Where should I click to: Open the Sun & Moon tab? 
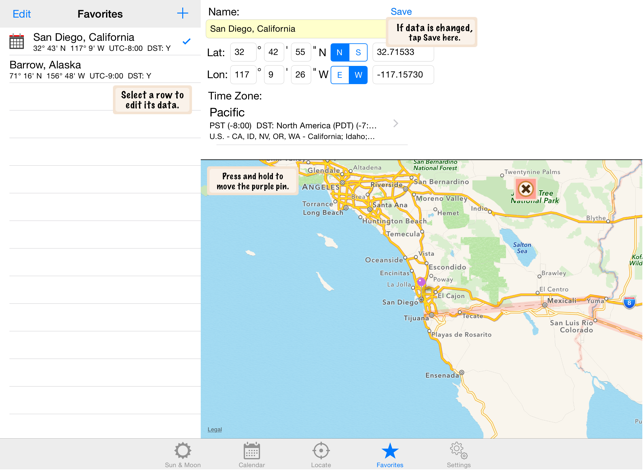click(182, 455)
